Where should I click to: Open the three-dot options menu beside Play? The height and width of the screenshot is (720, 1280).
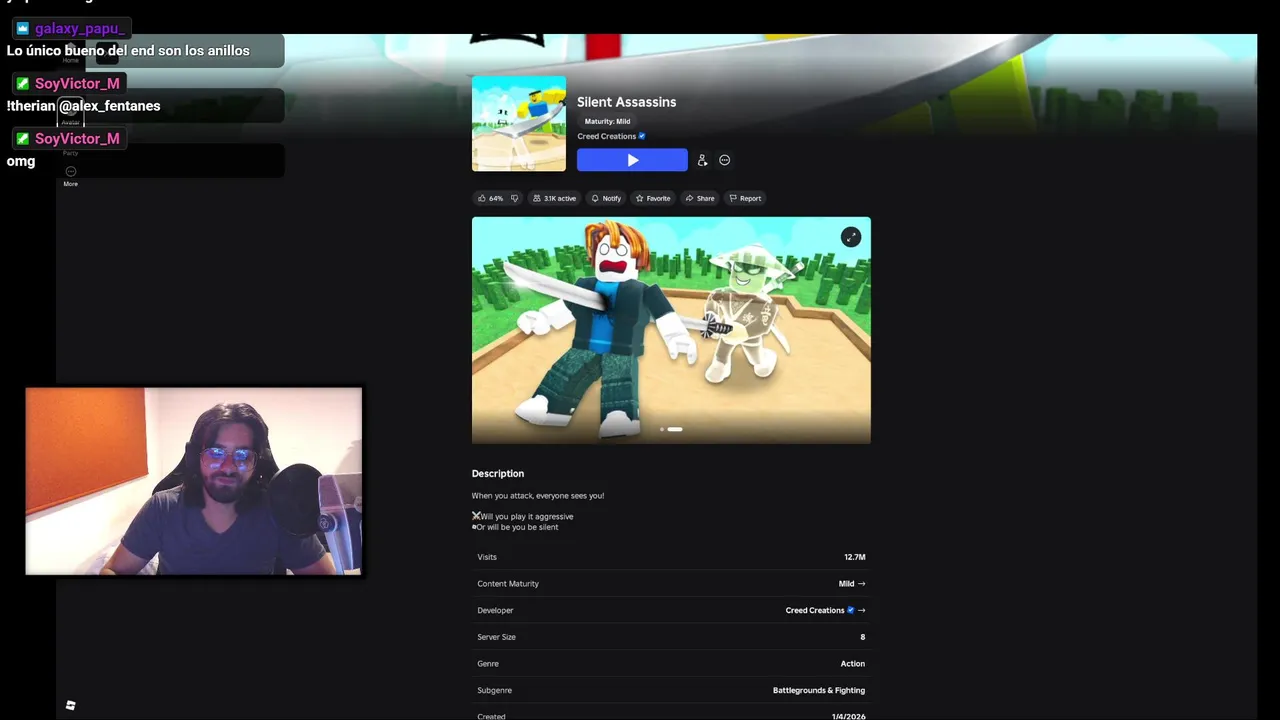pyautogui.click(x=725, y=160)
